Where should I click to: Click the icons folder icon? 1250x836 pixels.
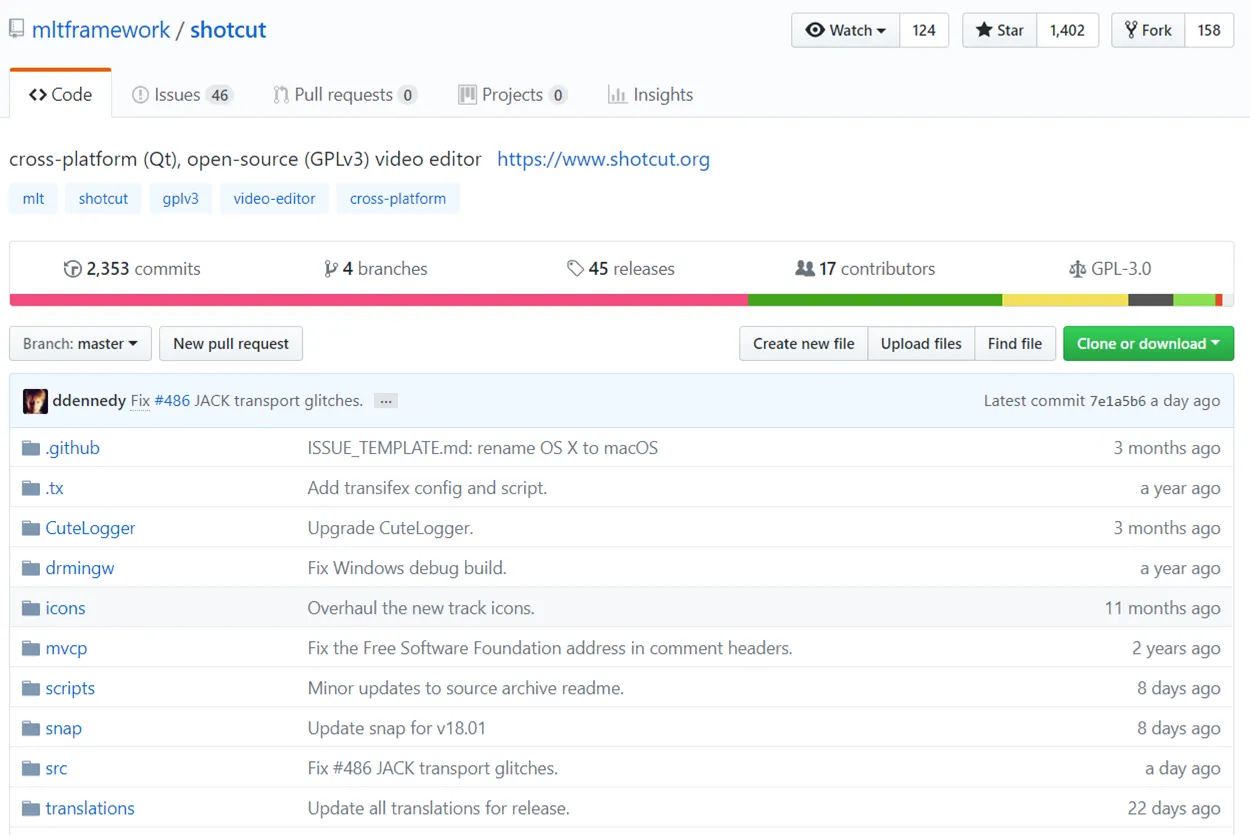click(30, 608)
